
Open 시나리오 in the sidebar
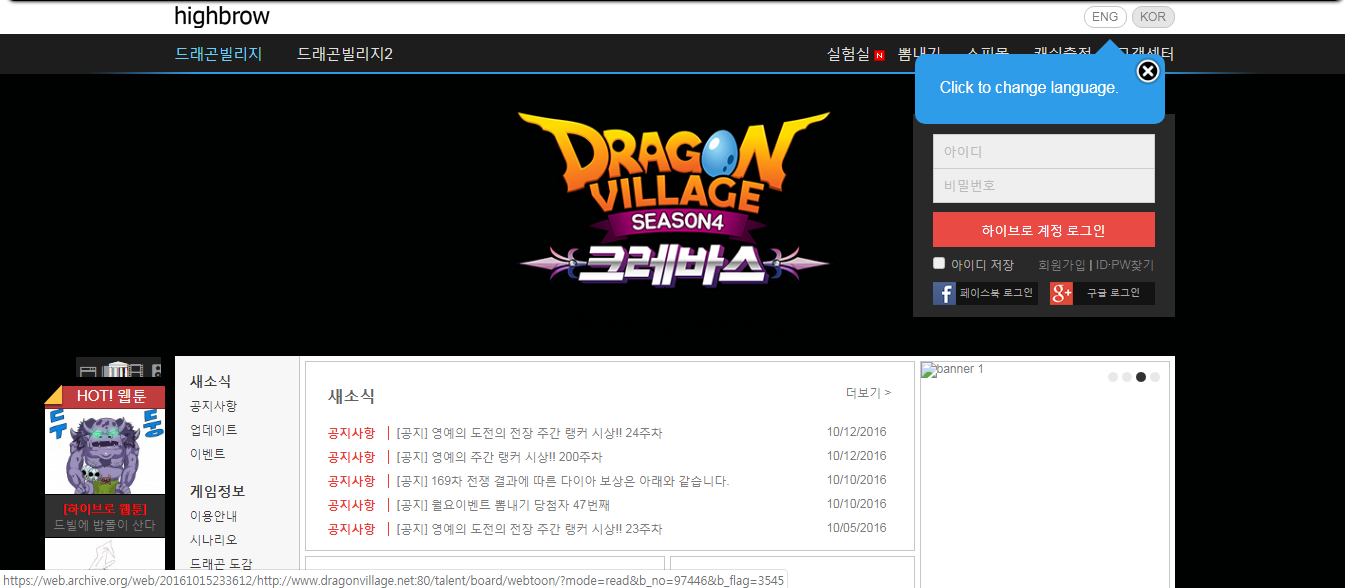coord(214,540)
